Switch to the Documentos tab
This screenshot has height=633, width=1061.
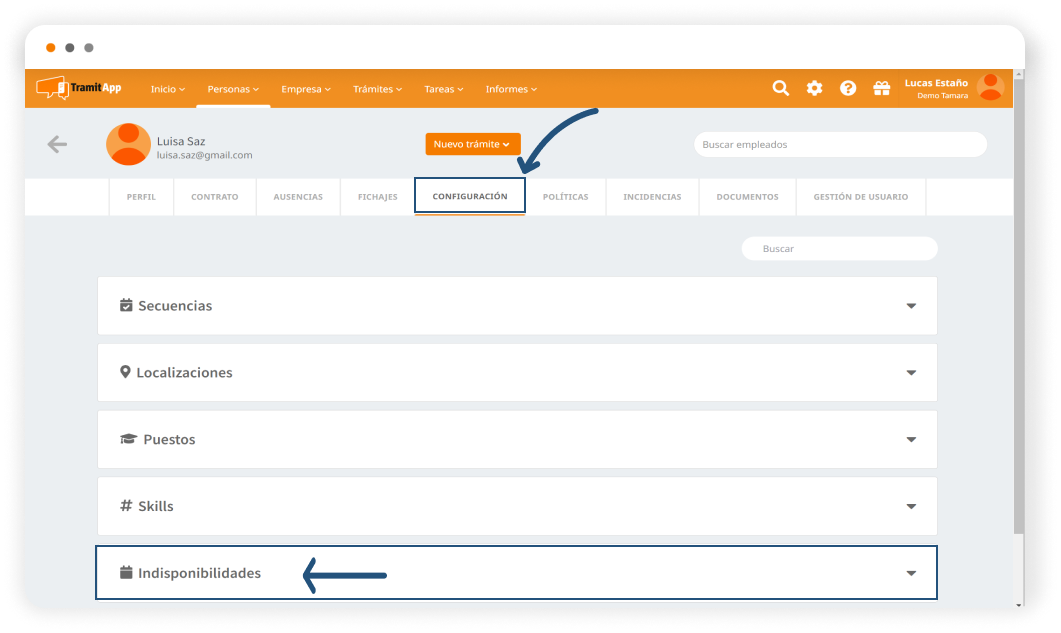(x=747, y=197)
